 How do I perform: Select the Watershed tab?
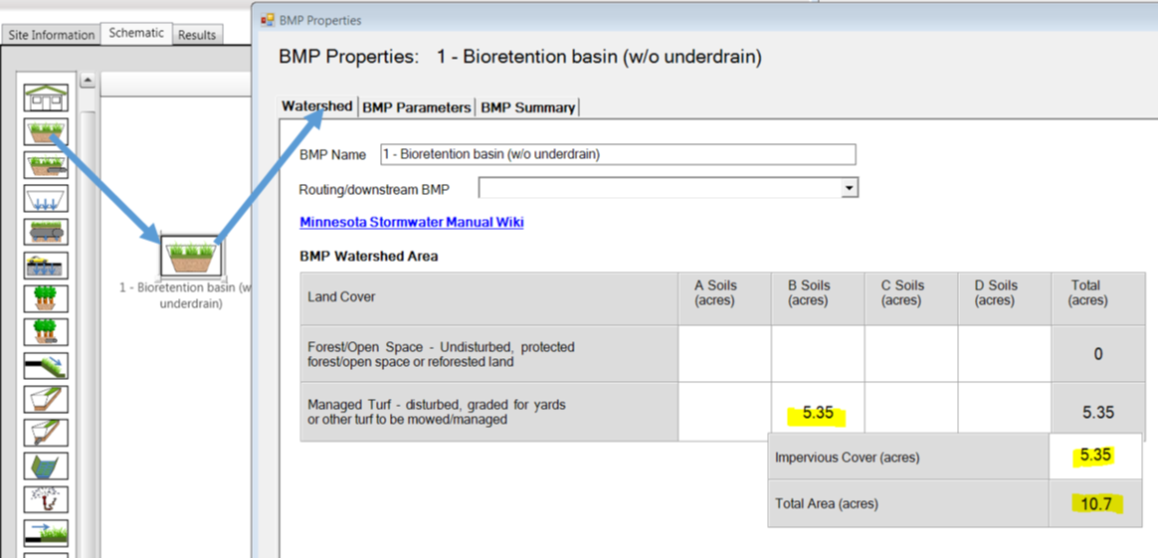(x=316, y=106)
